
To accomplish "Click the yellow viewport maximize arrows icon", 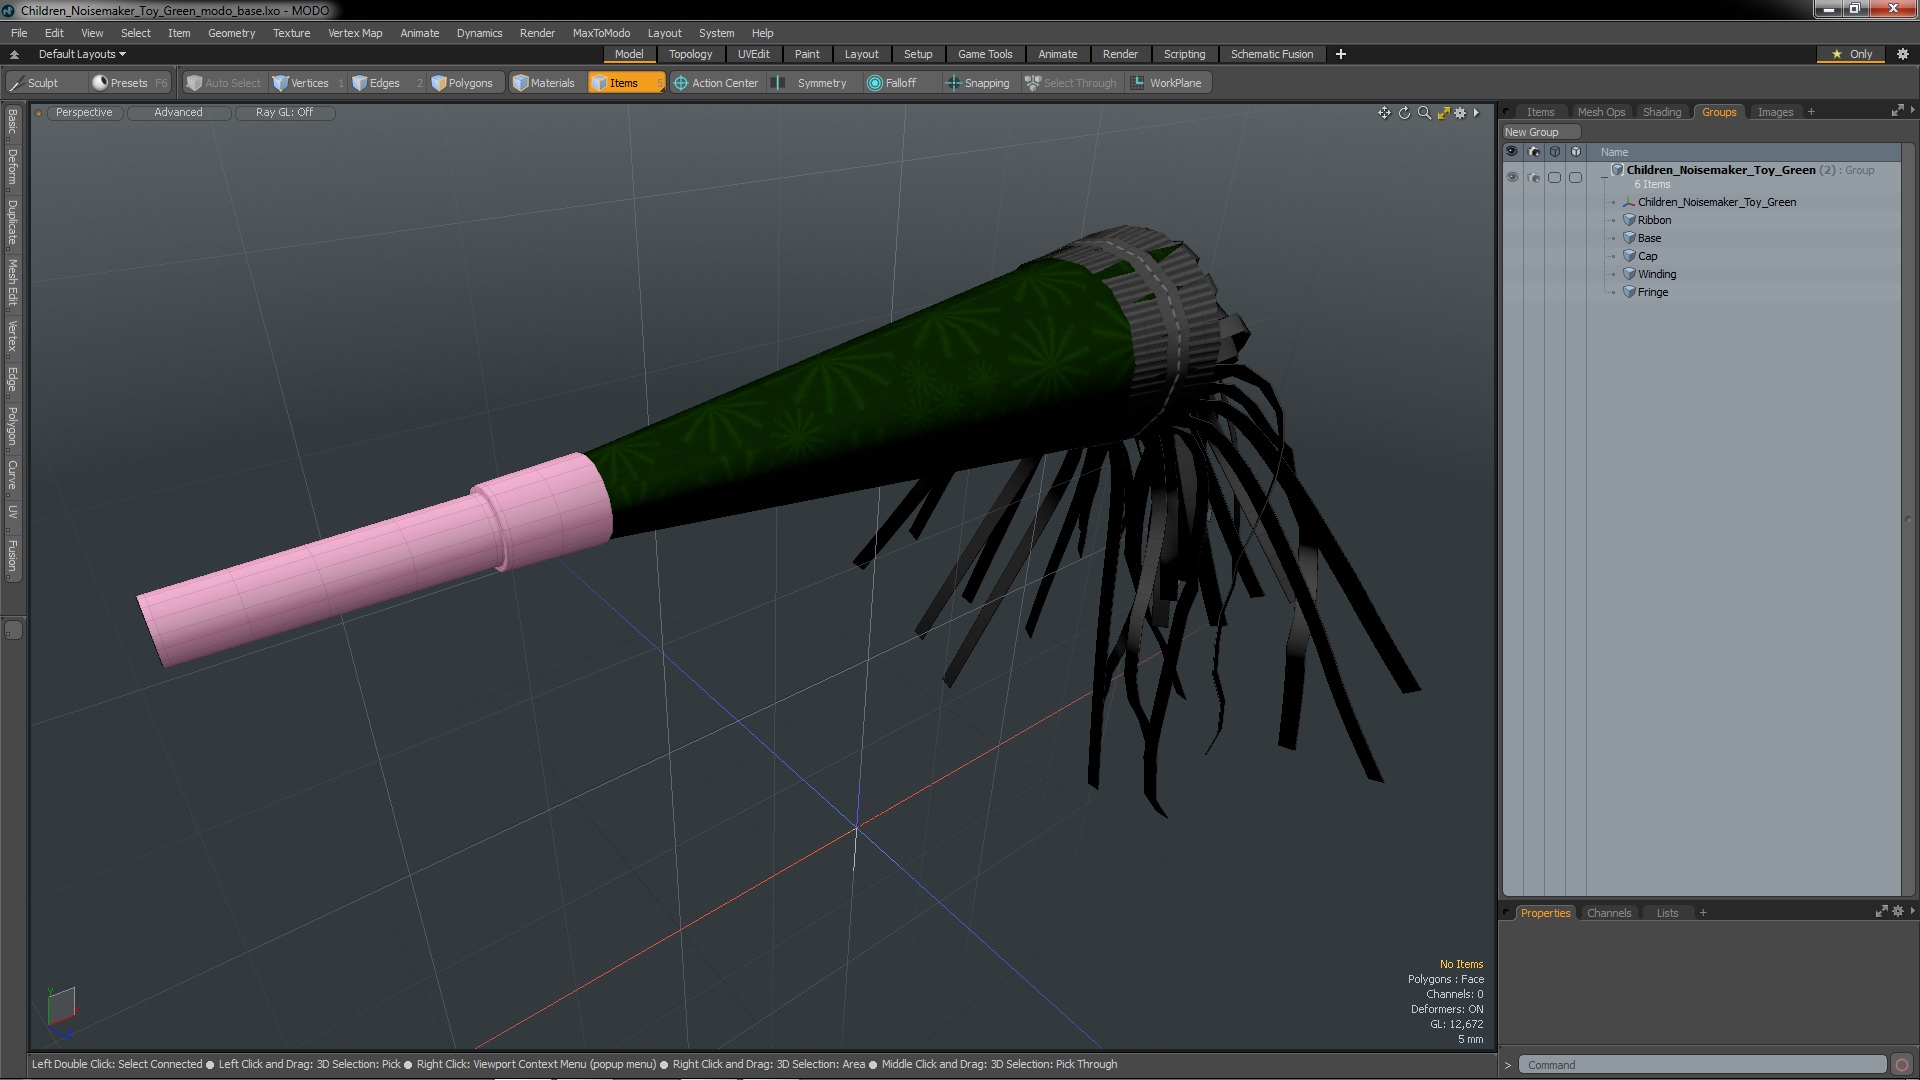I will point(1443,113).
